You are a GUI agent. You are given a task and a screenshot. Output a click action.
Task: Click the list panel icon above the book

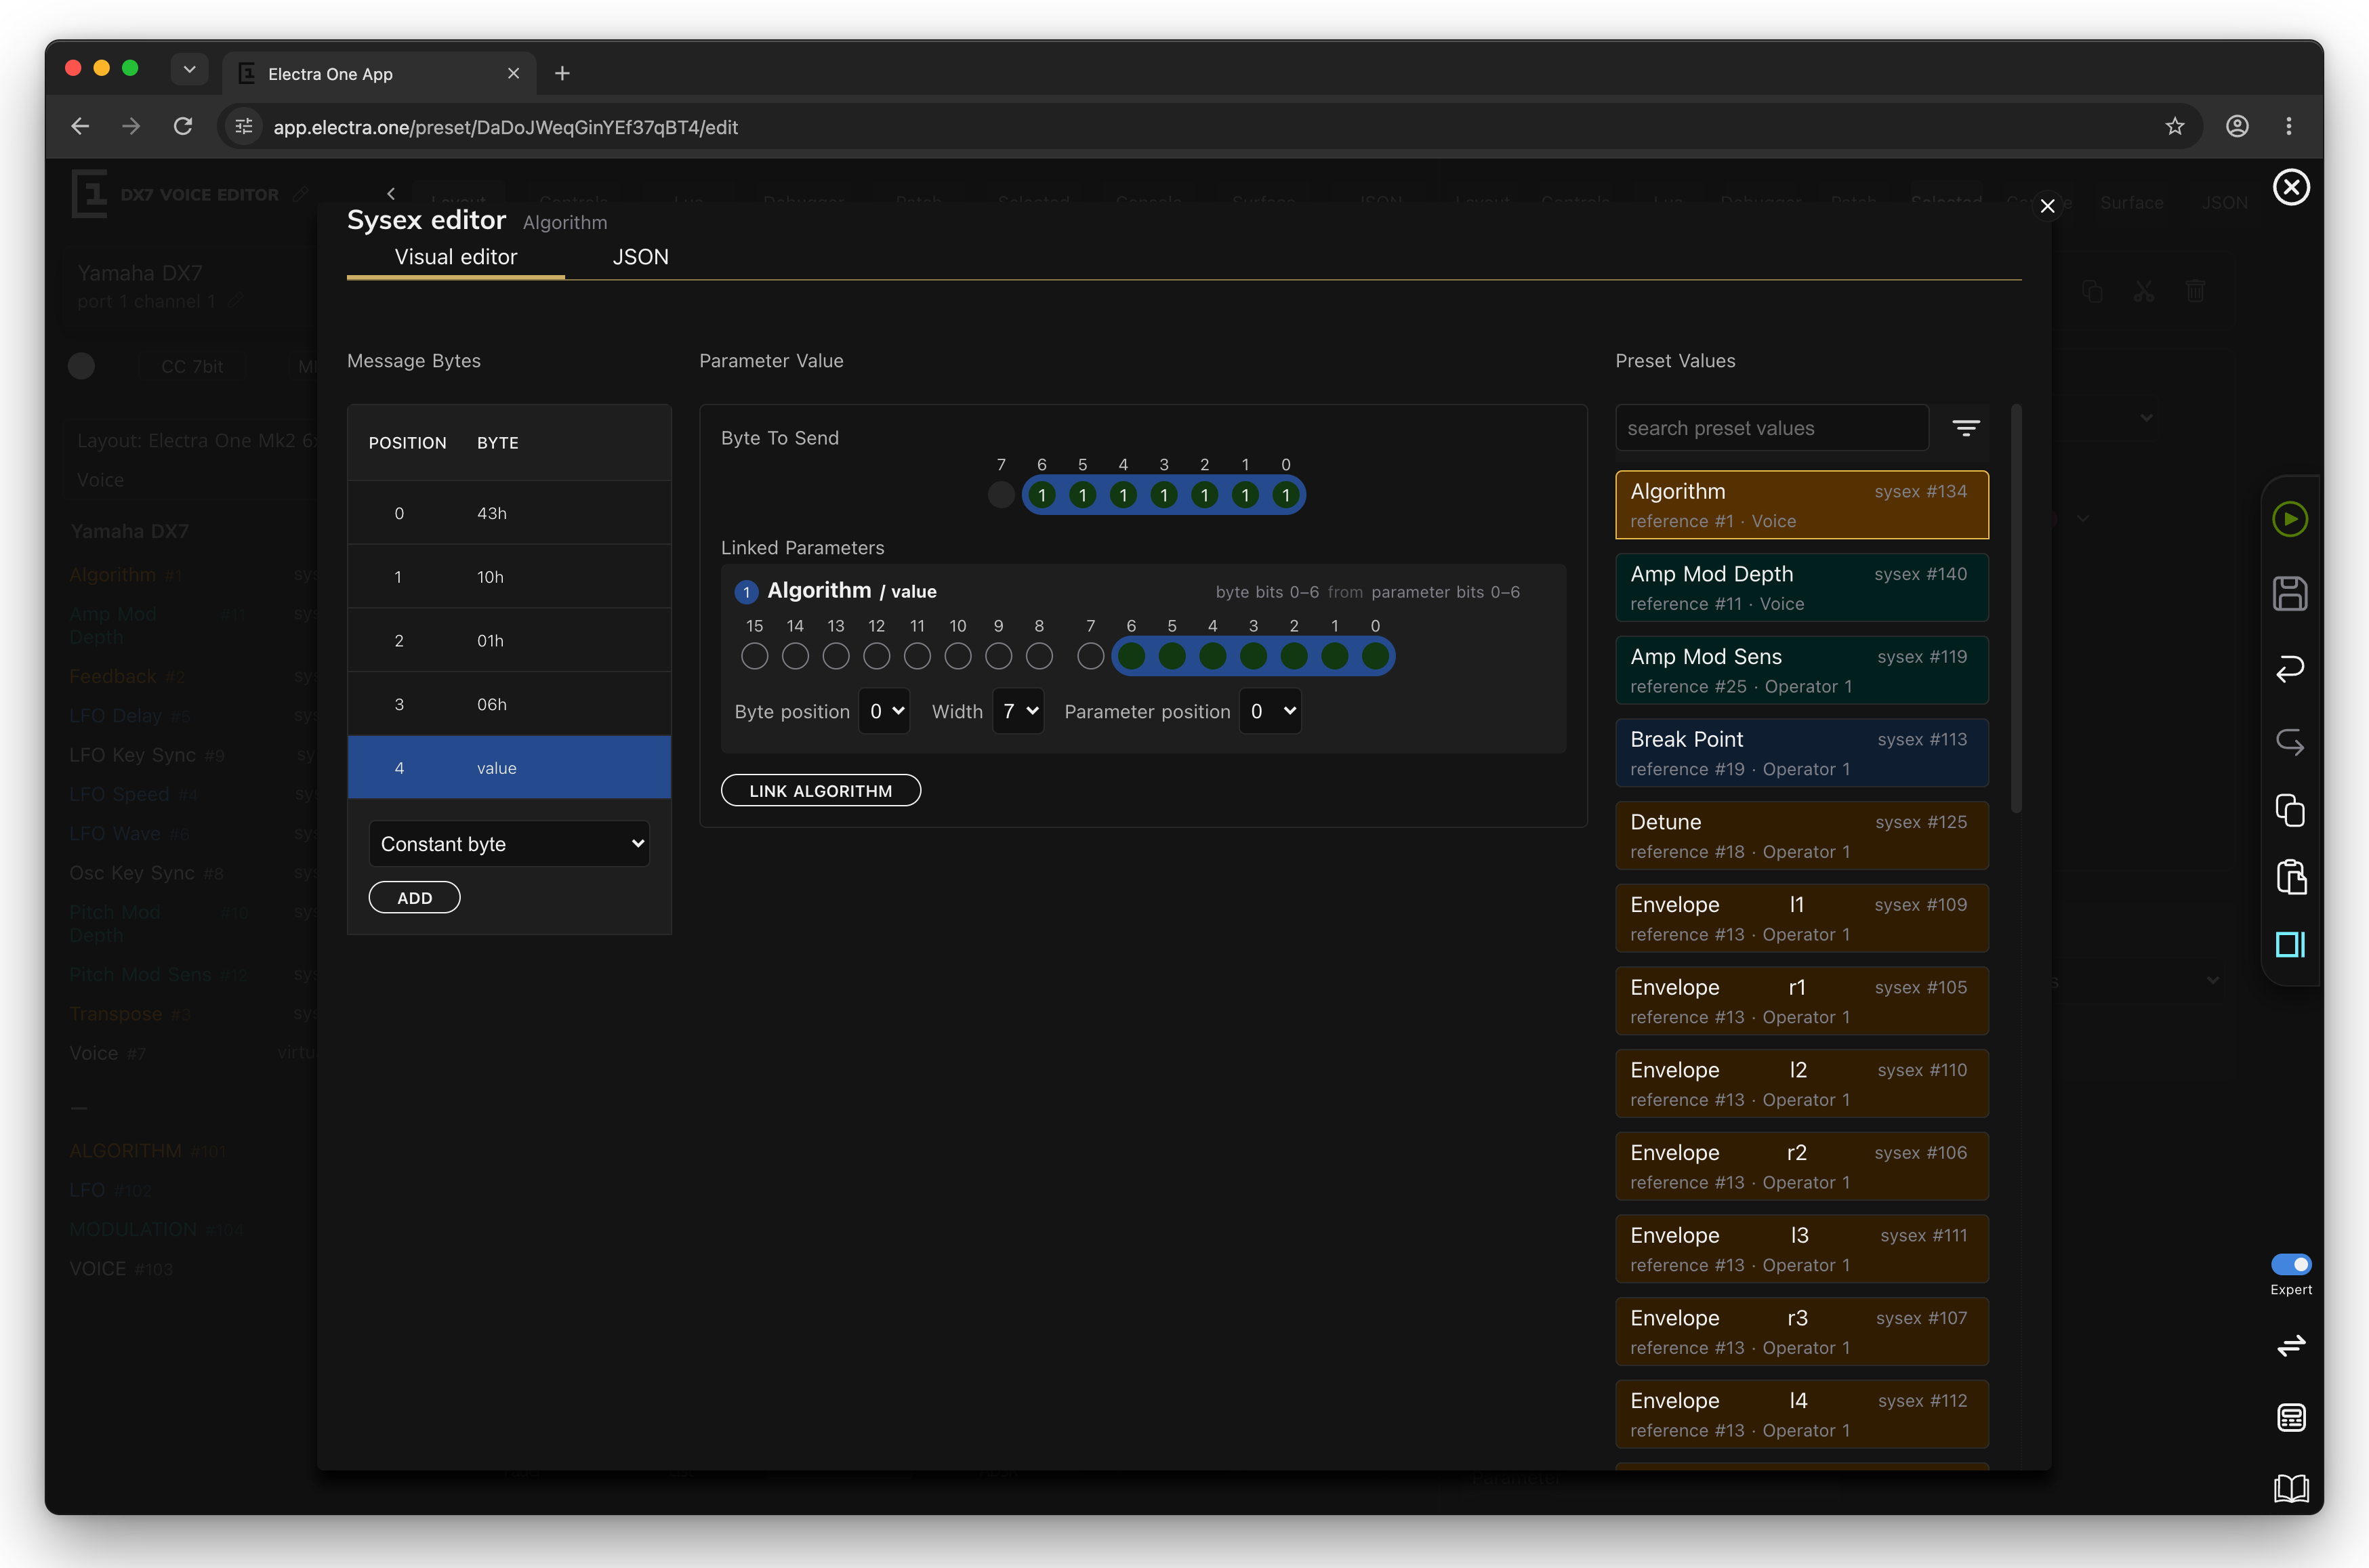pos(2291,1417)
